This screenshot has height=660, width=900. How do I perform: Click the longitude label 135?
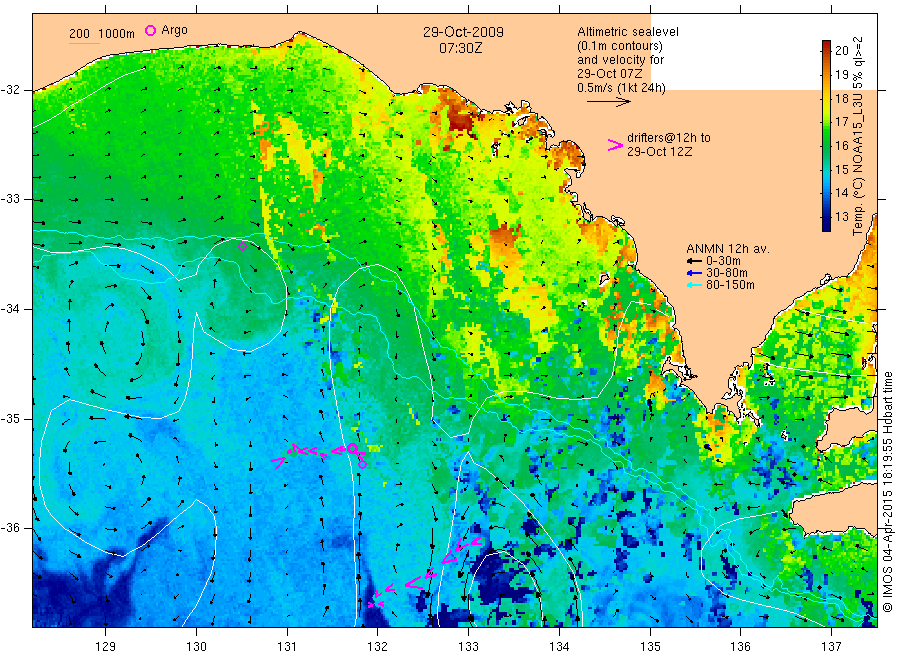point(650,647)
